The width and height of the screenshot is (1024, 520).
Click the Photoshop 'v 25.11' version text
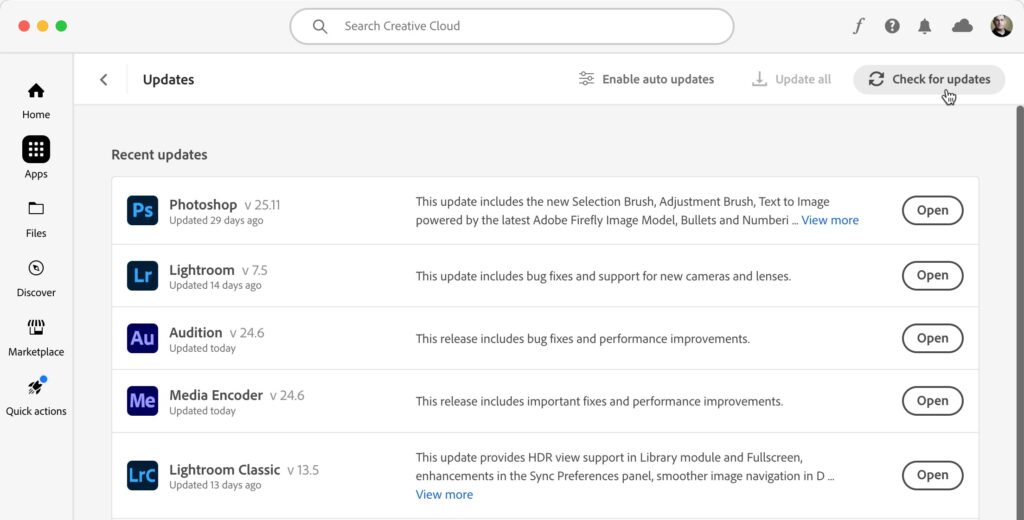pos(263,205)
